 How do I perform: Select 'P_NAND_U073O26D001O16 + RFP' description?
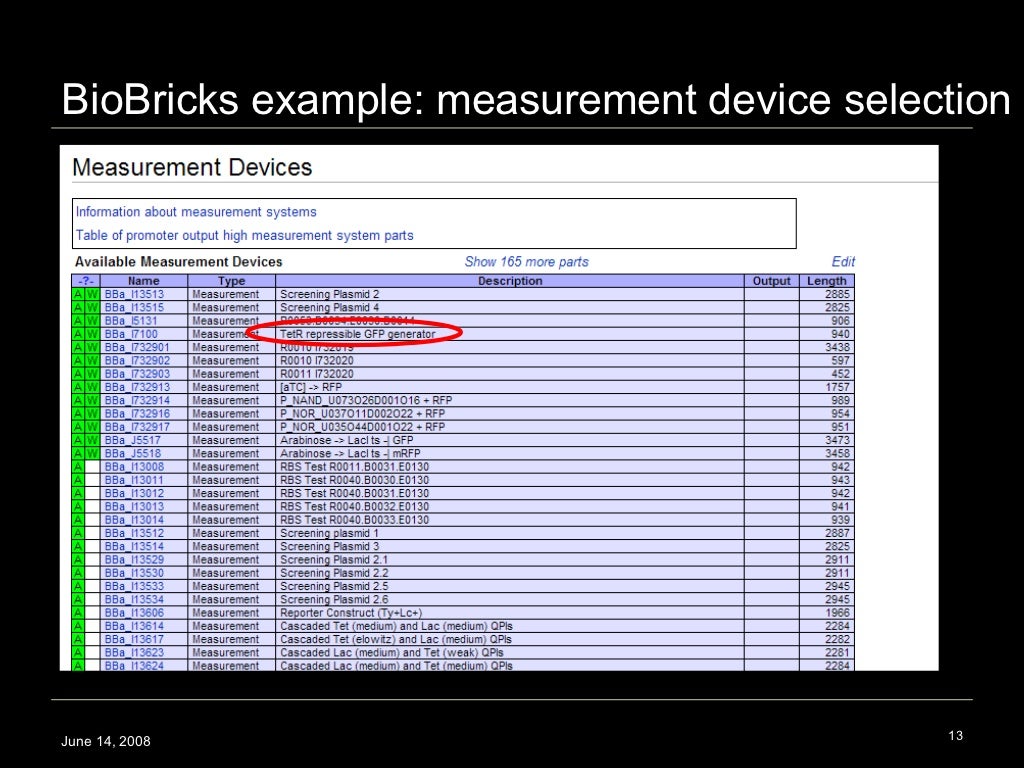pos(366,400)
